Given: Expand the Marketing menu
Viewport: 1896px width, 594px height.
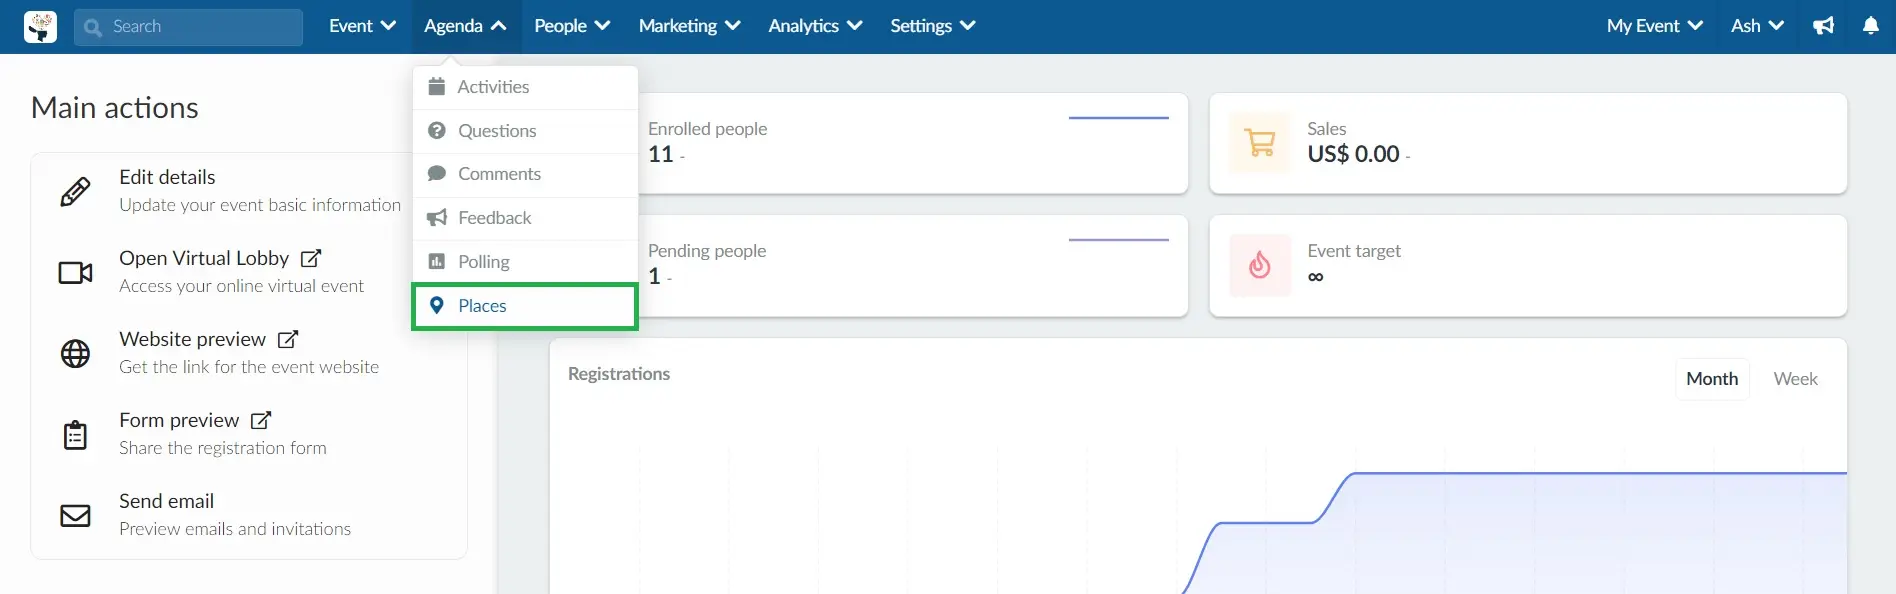Looking at the screenshot, I should pyautogui.click(x=689, y=26).
